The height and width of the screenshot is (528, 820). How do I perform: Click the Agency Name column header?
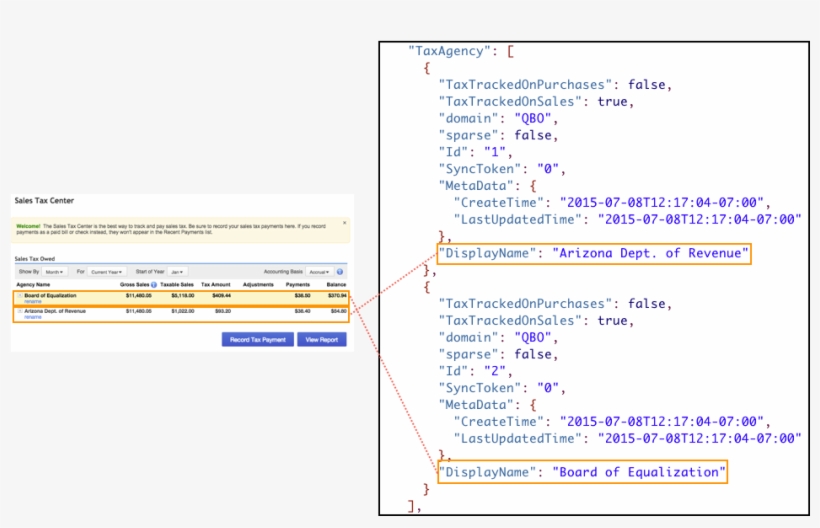tap(33, 285)
